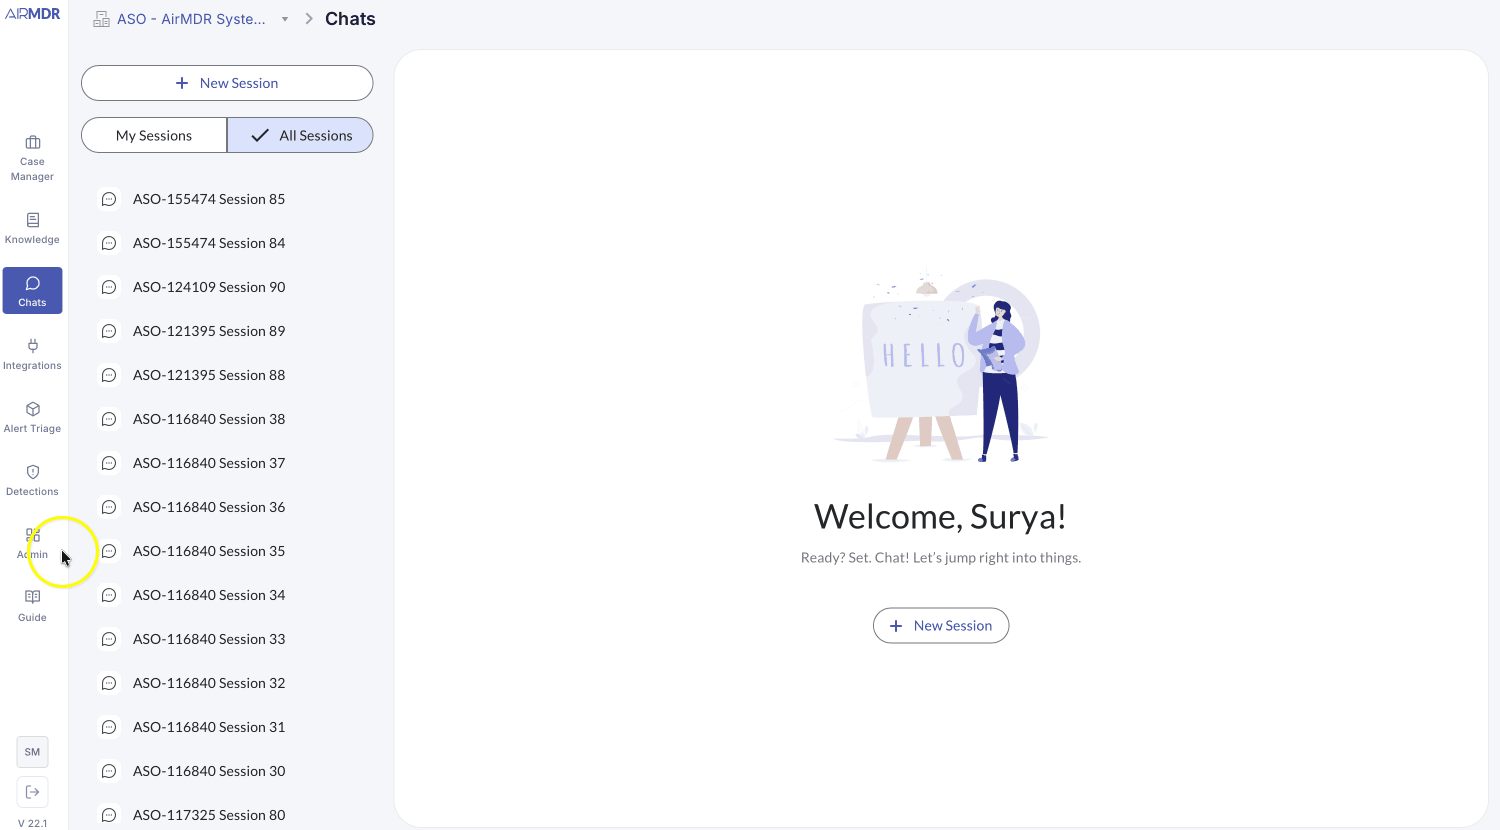Select the Chats sidebar icon
Screen dimensions: 1500x830
[32, 290]
